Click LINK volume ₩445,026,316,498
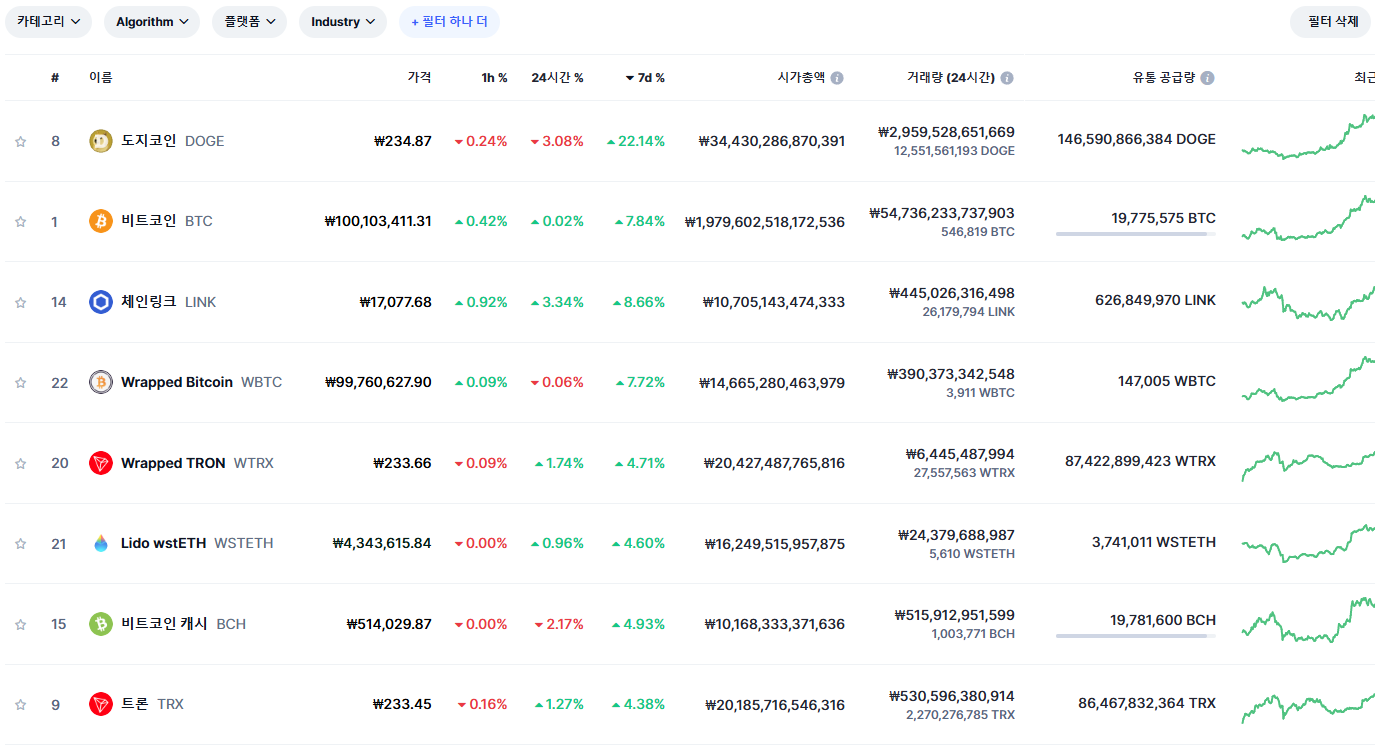This screenshot has width=1393, height=754. click(951, 293)
